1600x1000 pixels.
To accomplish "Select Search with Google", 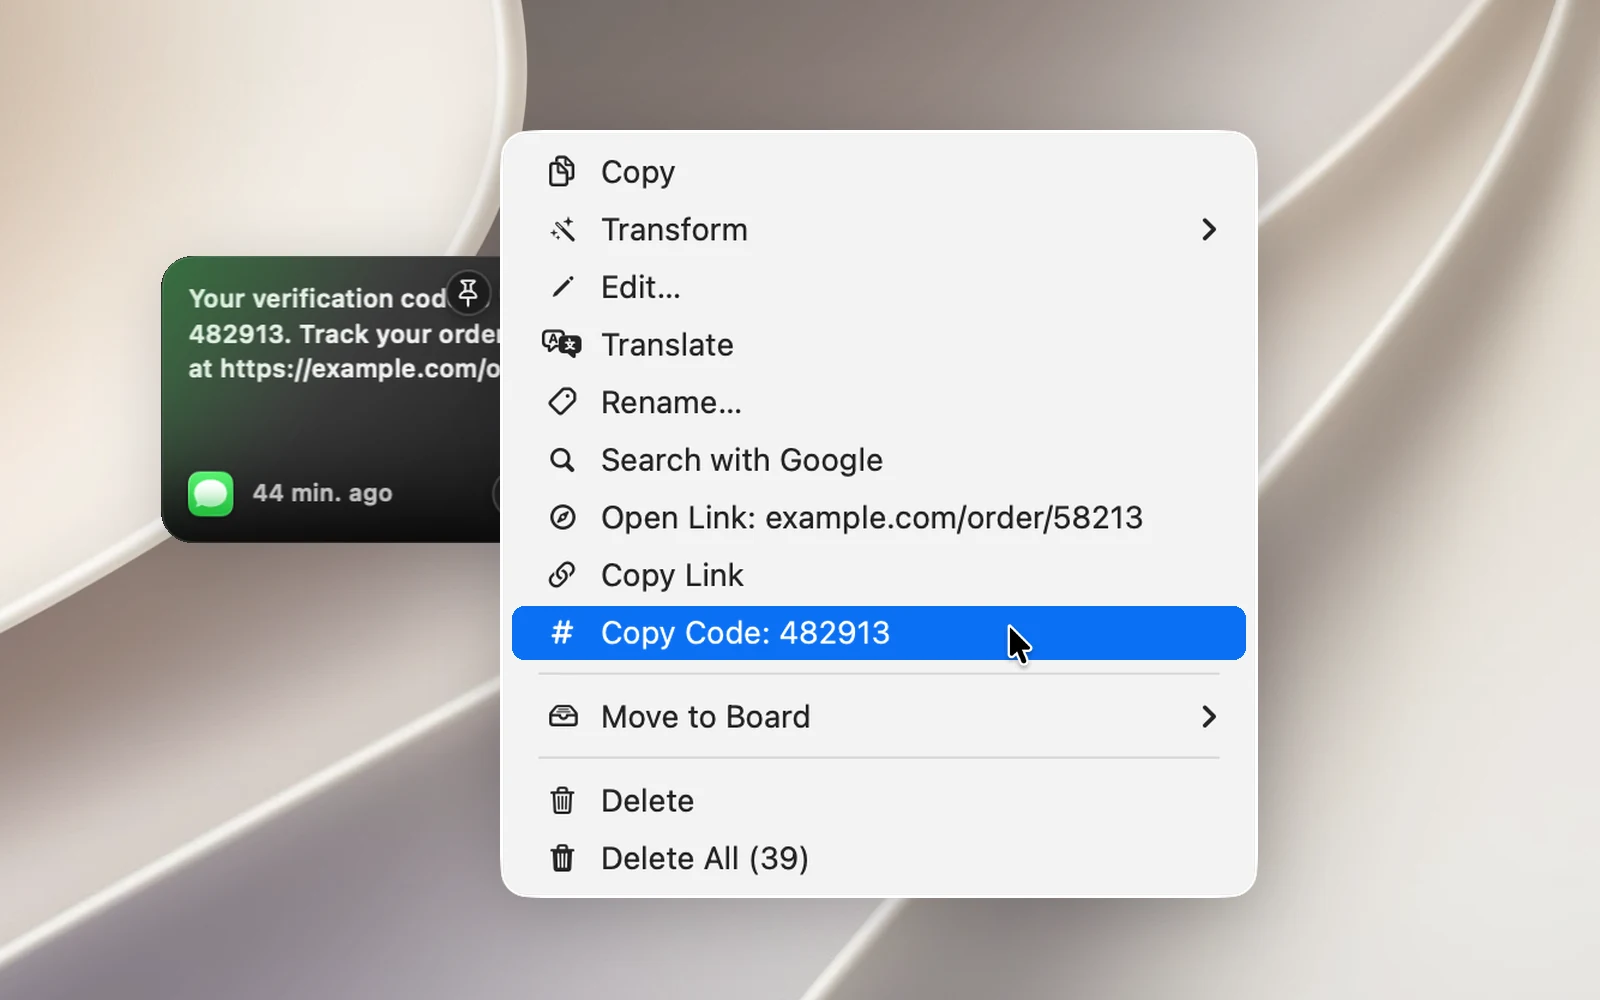I will pyautogui.click(x=878, y=460).
